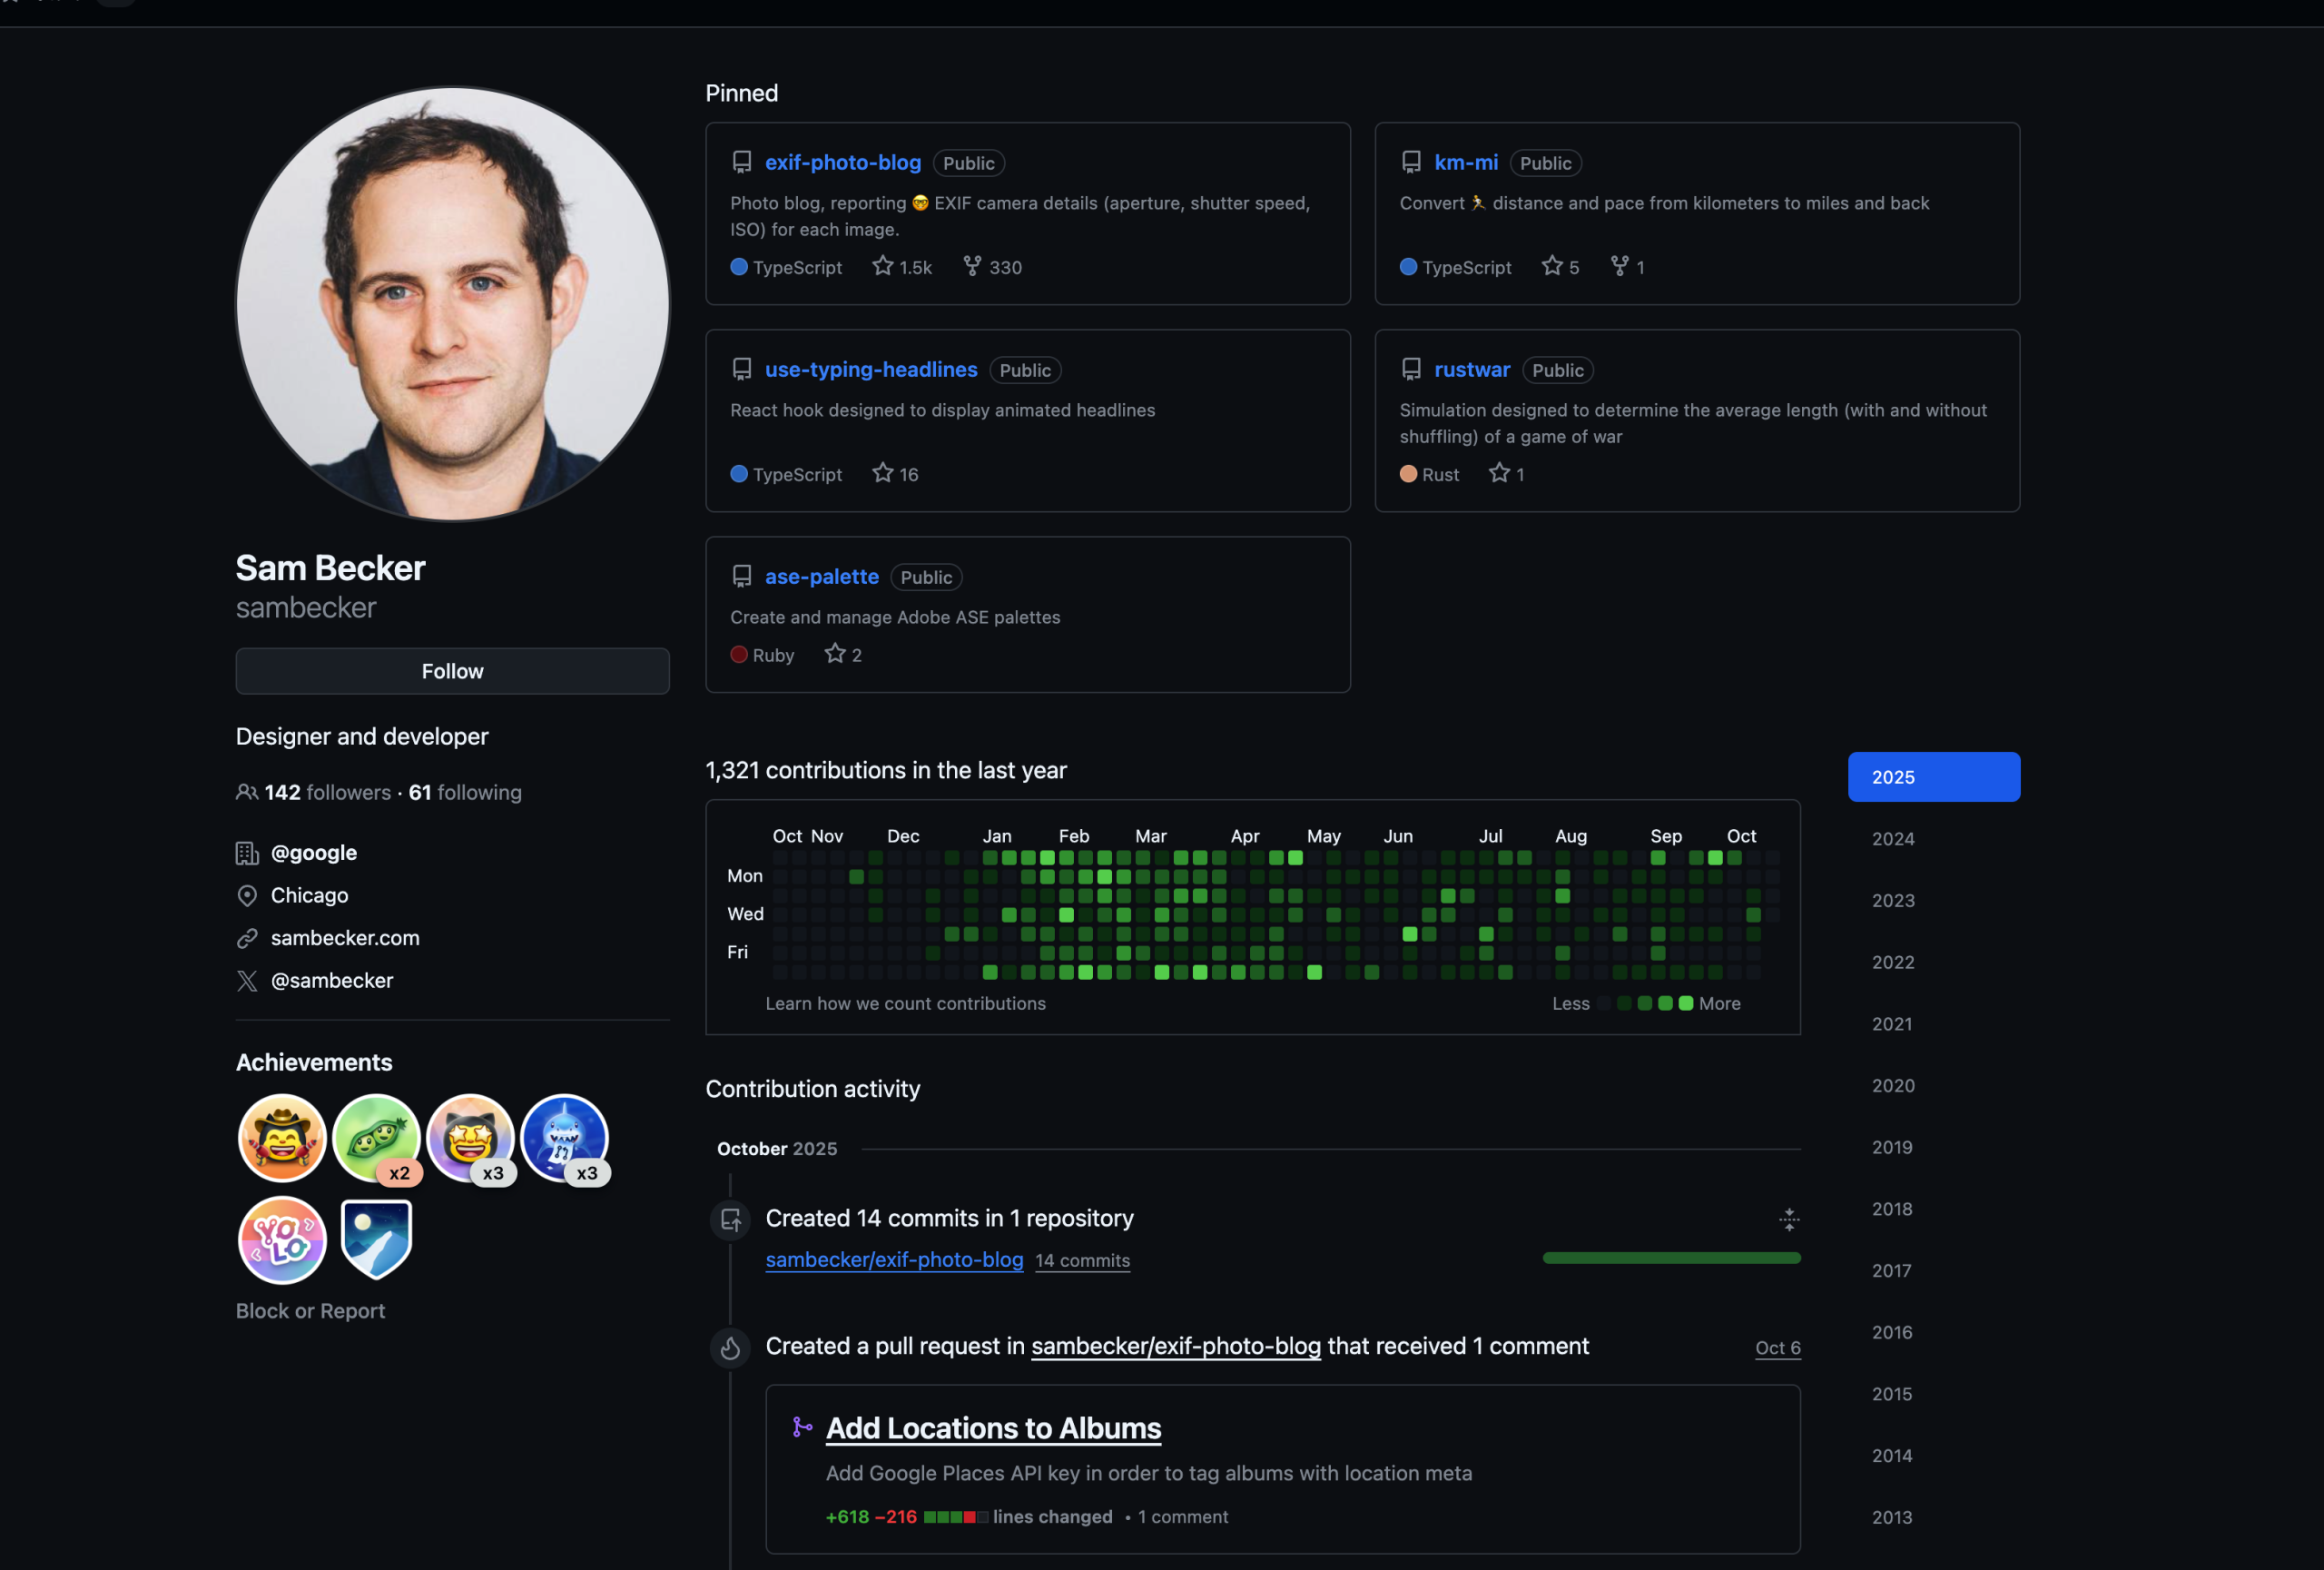2324x1570 pixels.
Task: Open the rustwar pinned repository
Action: pyautogui.click(x=1471, y=370)
